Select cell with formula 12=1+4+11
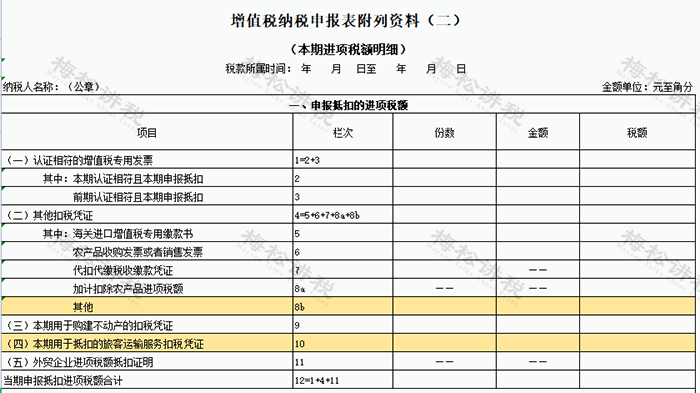700x393 pixels. (343, 380)
